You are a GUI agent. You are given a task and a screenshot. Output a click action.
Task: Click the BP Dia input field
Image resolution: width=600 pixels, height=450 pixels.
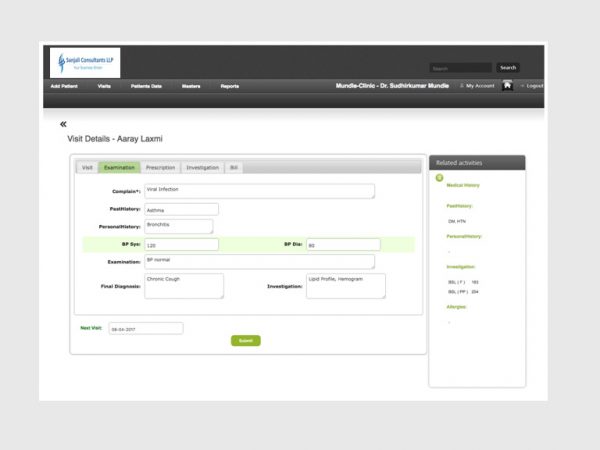point(343,245)
